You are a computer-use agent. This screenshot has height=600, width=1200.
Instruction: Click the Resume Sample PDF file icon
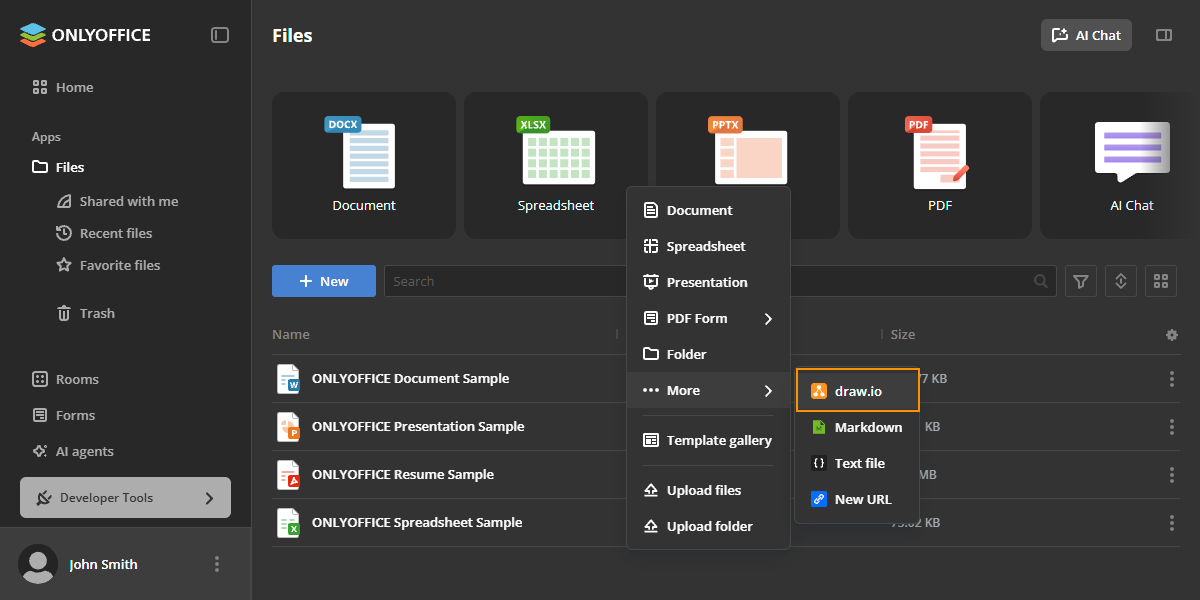tap(289, 475)
